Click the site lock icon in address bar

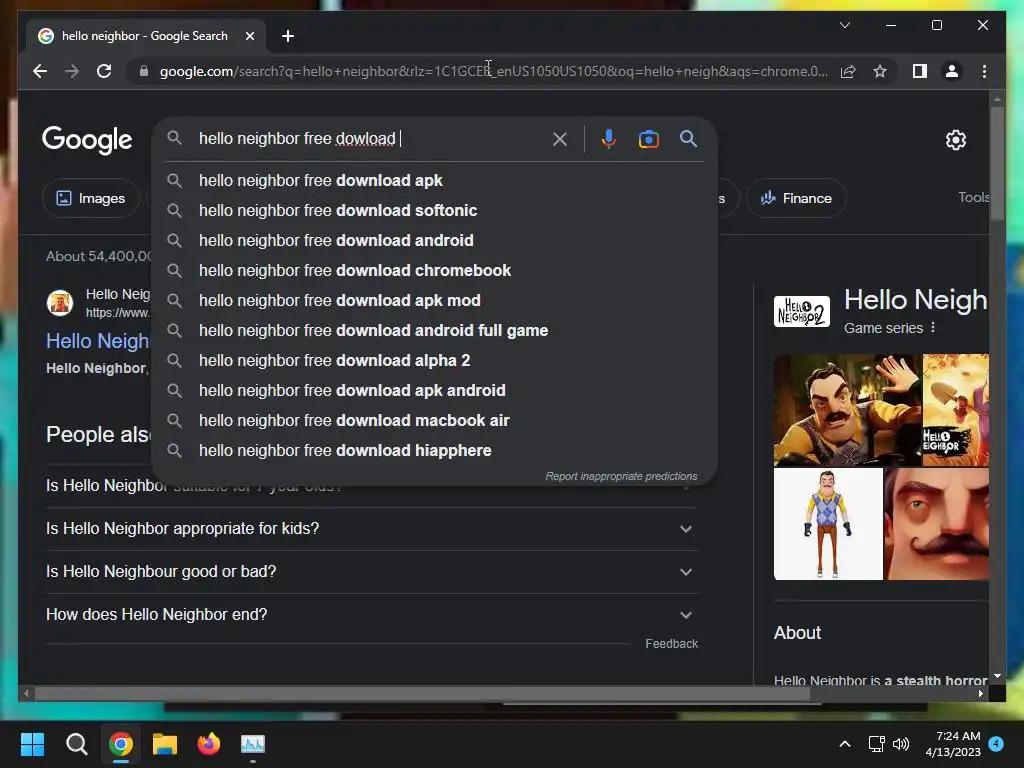(144, 71)
